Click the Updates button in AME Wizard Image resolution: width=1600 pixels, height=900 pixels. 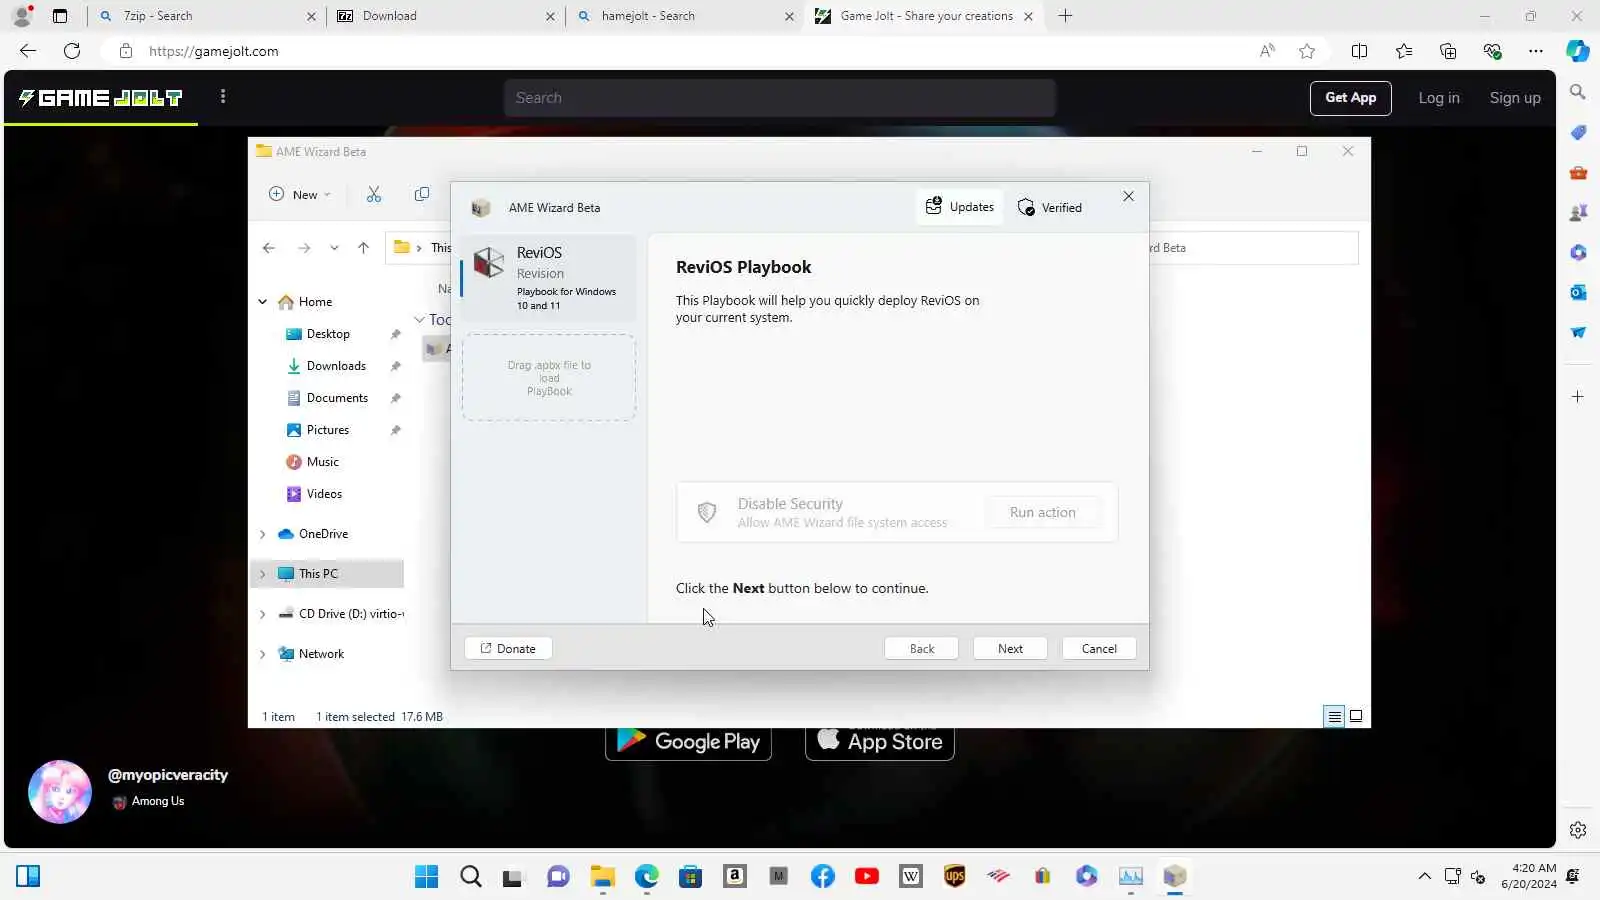(x=959, y=207)
